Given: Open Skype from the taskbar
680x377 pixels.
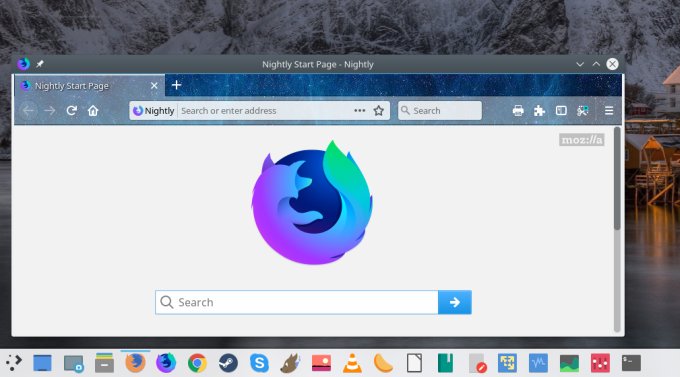Looking at the screenshot, I should pyautogui.click(x=259, y=363).
